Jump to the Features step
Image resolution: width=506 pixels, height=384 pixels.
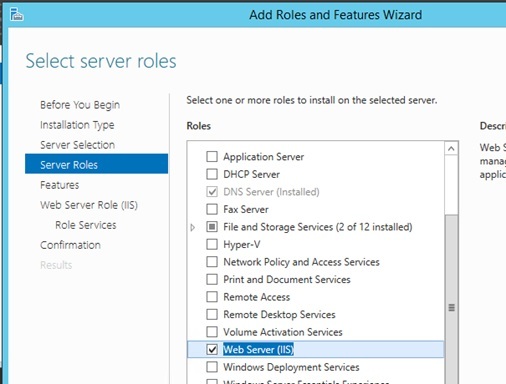pos(60,185)
